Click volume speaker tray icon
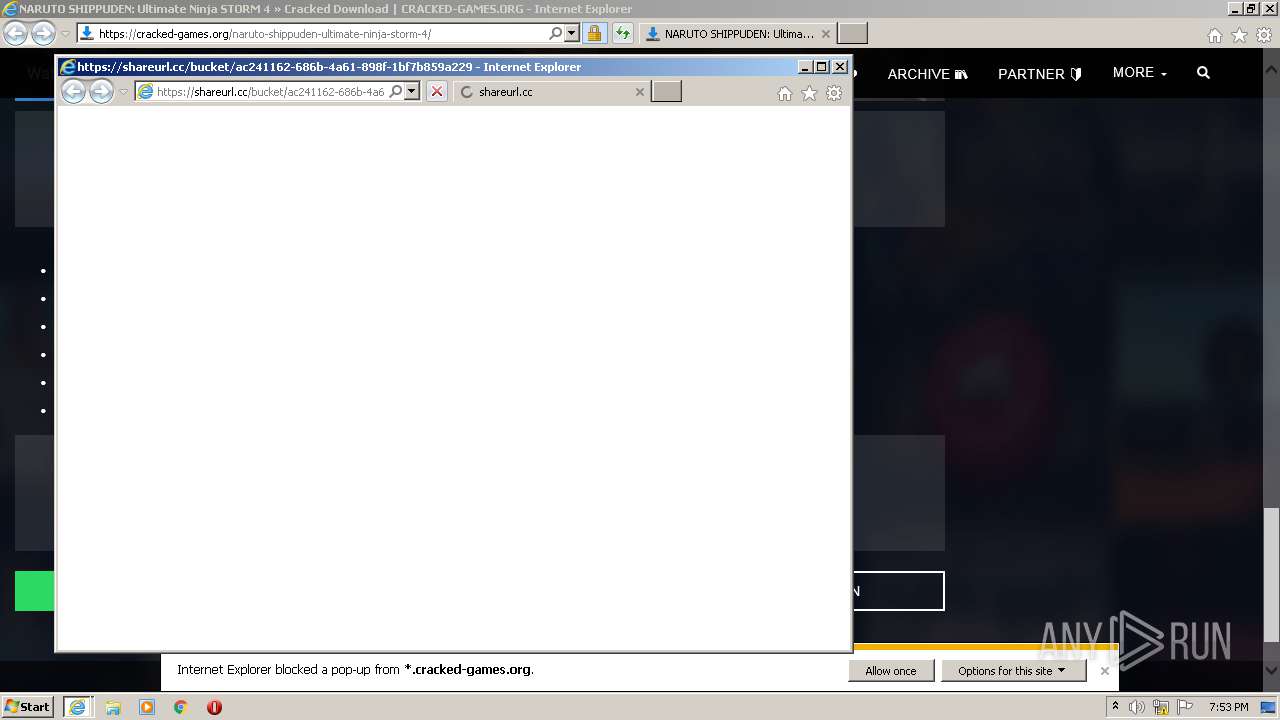Viewport: 1280px width, 720px height. coord(1137,707)
